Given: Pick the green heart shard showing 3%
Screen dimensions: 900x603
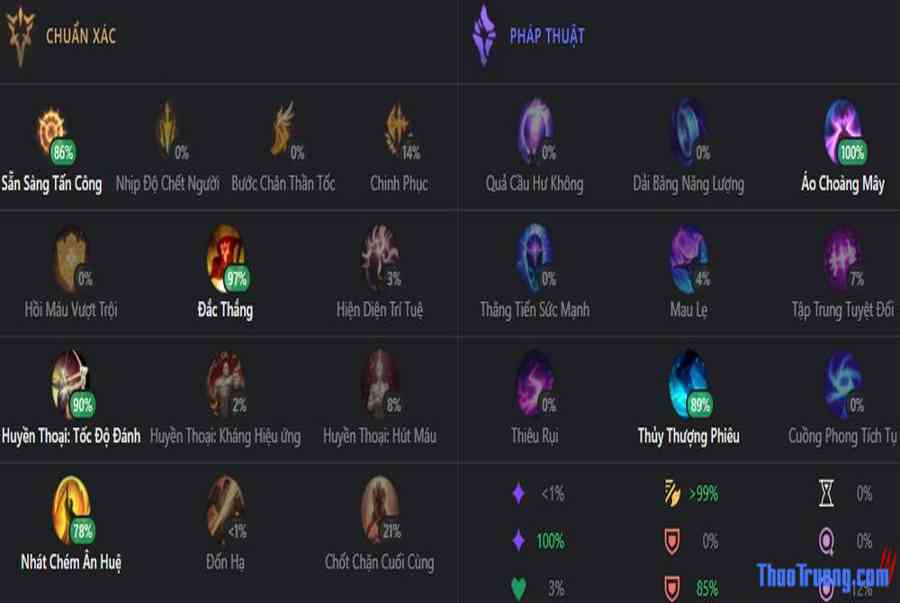Looking at the screenshot, I should (x=518, y=588).
